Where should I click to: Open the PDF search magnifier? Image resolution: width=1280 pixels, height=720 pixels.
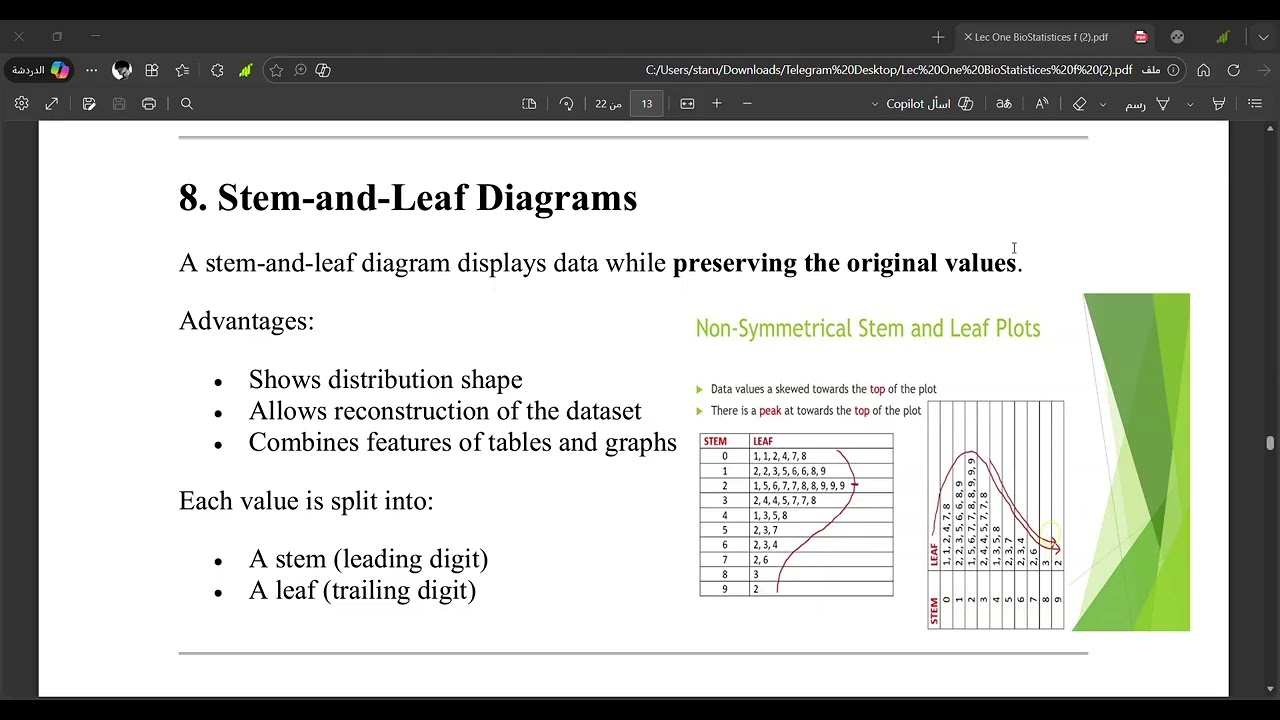click(x=186, y=104)
